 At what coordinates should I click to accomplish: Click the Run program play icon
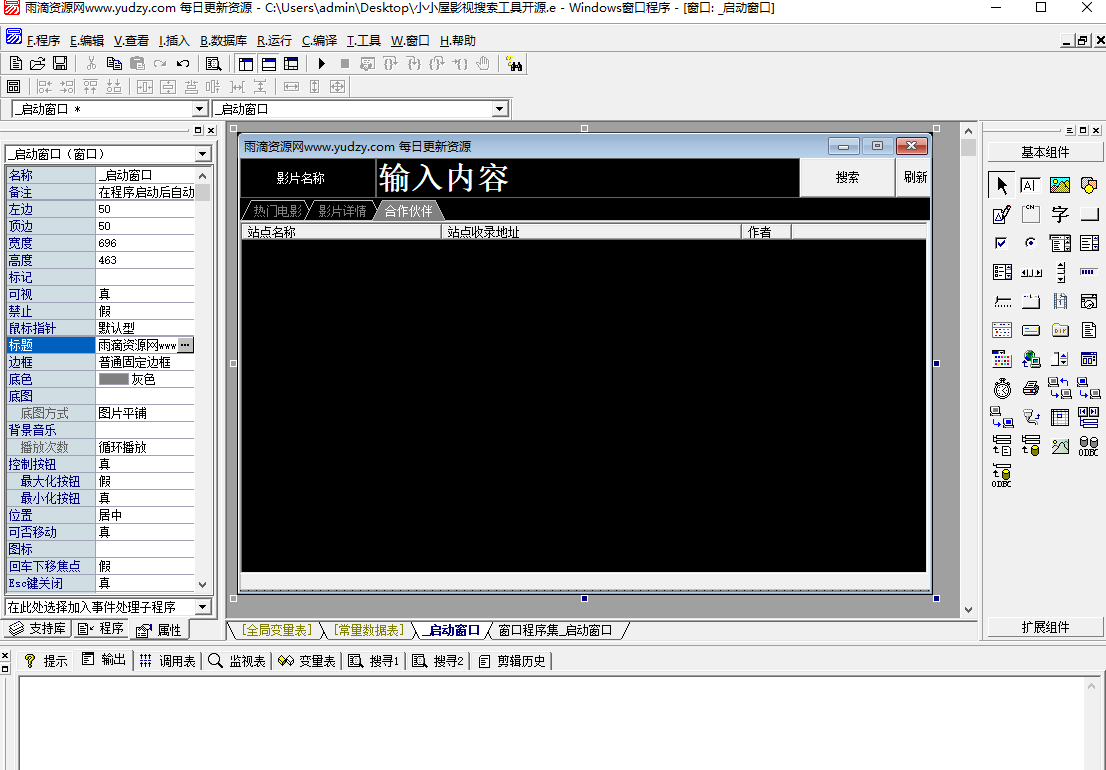321,64
